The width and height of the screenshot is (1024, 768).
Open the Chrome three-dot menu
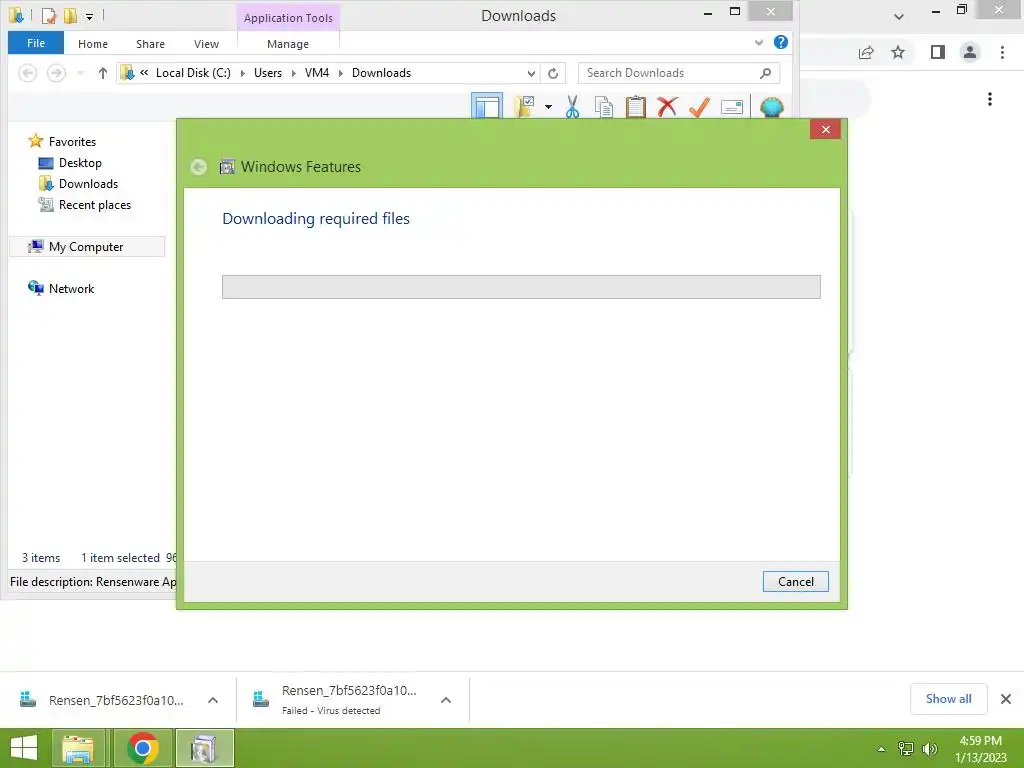tap(1002, 52)
